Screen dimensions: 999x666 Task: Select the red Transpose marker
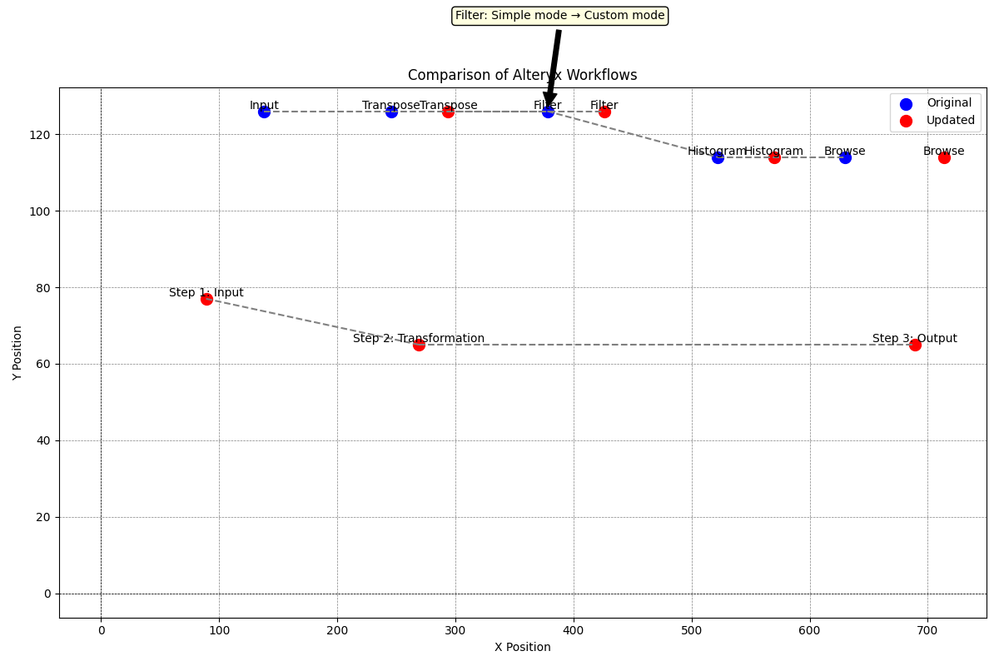448,112
